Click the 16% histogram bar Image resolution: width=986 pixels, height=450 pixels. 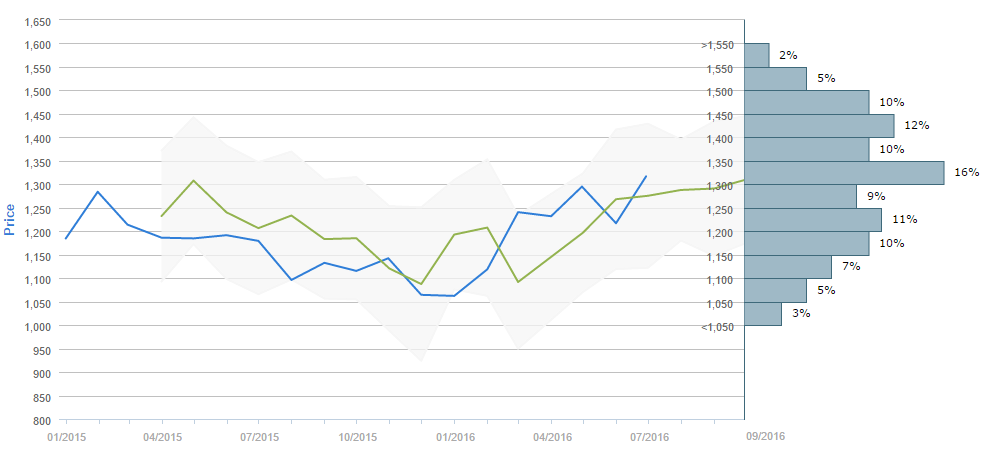[845, 173]
